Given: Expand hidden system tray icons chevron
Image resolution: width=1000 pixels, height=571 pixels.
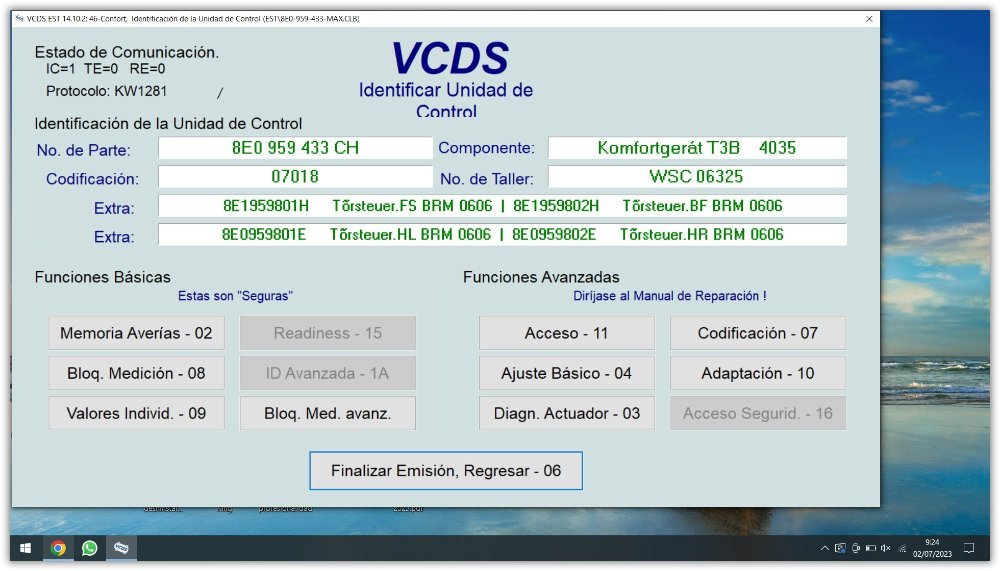Looking at the screenshot, I should [x=825, y=548].
